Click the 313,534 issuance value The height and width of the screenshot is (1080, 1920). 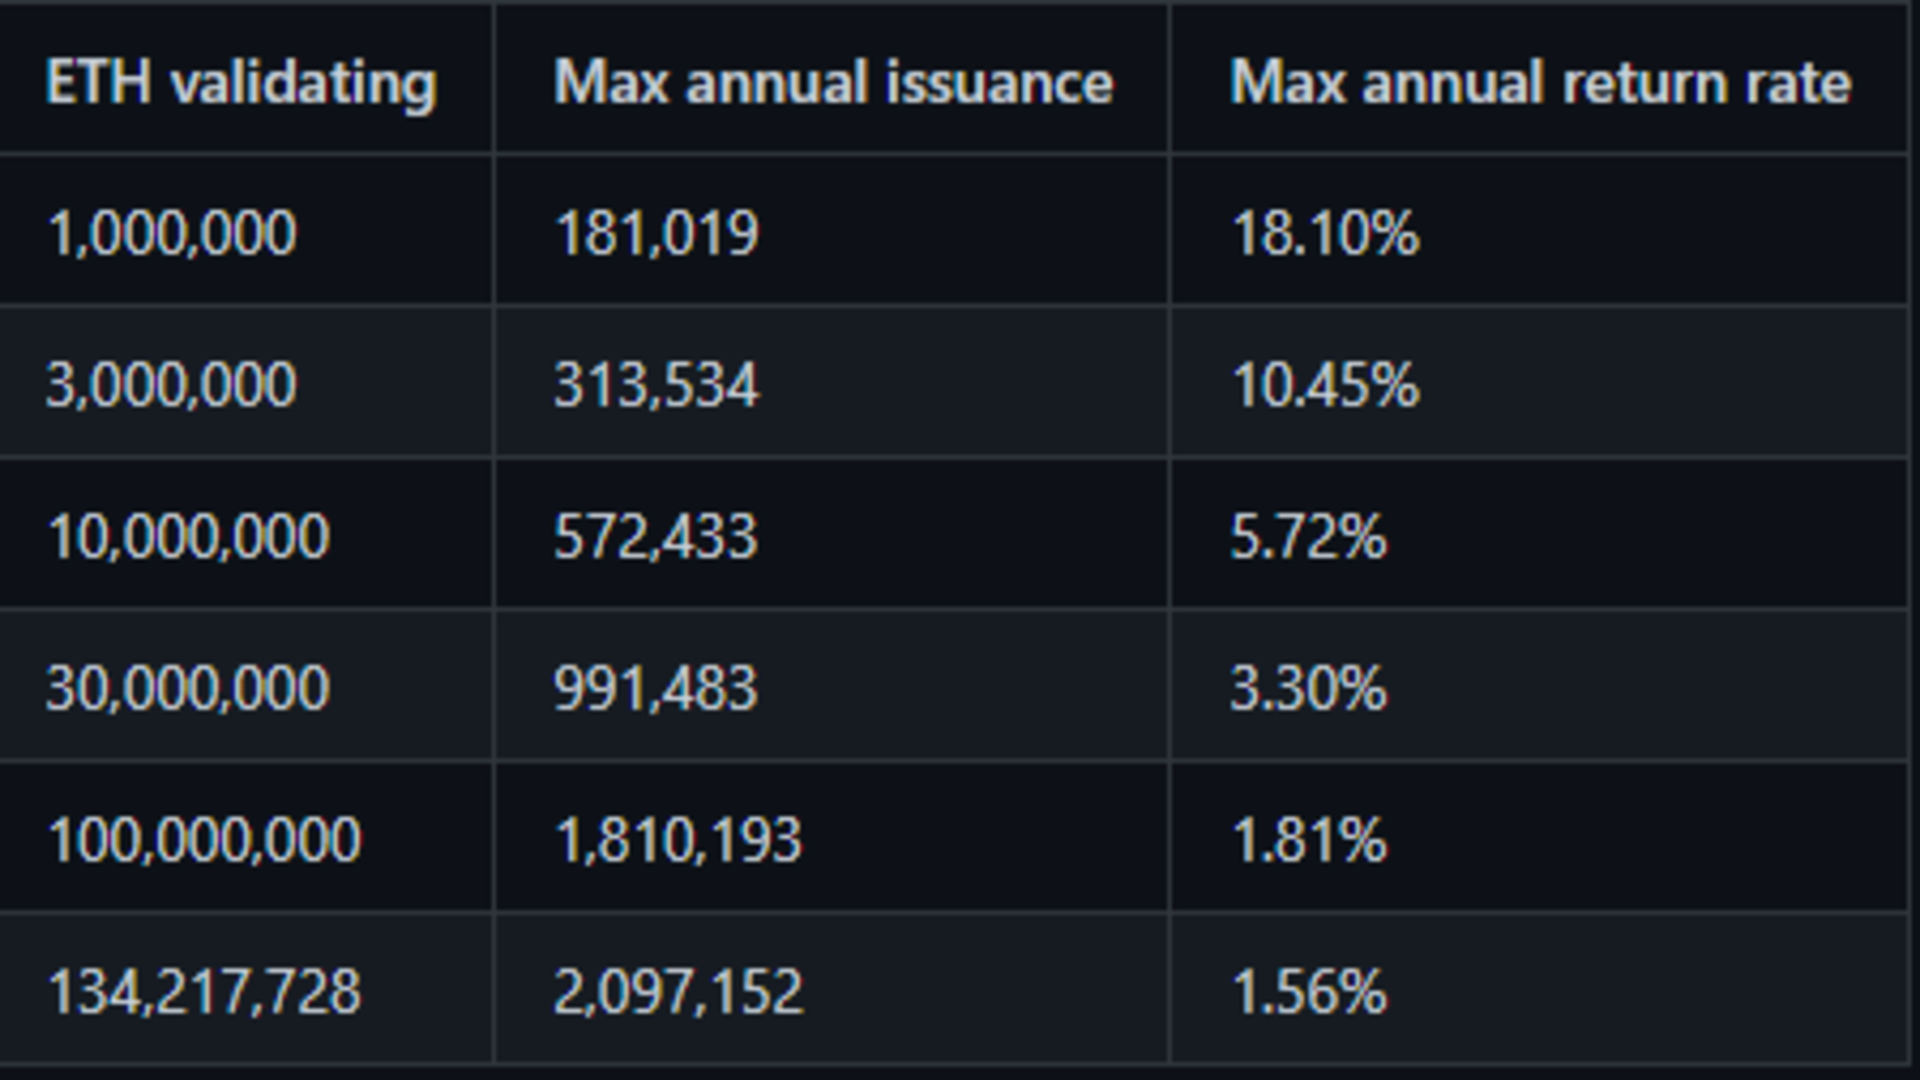pyautogui.click(x=657, y=386)
